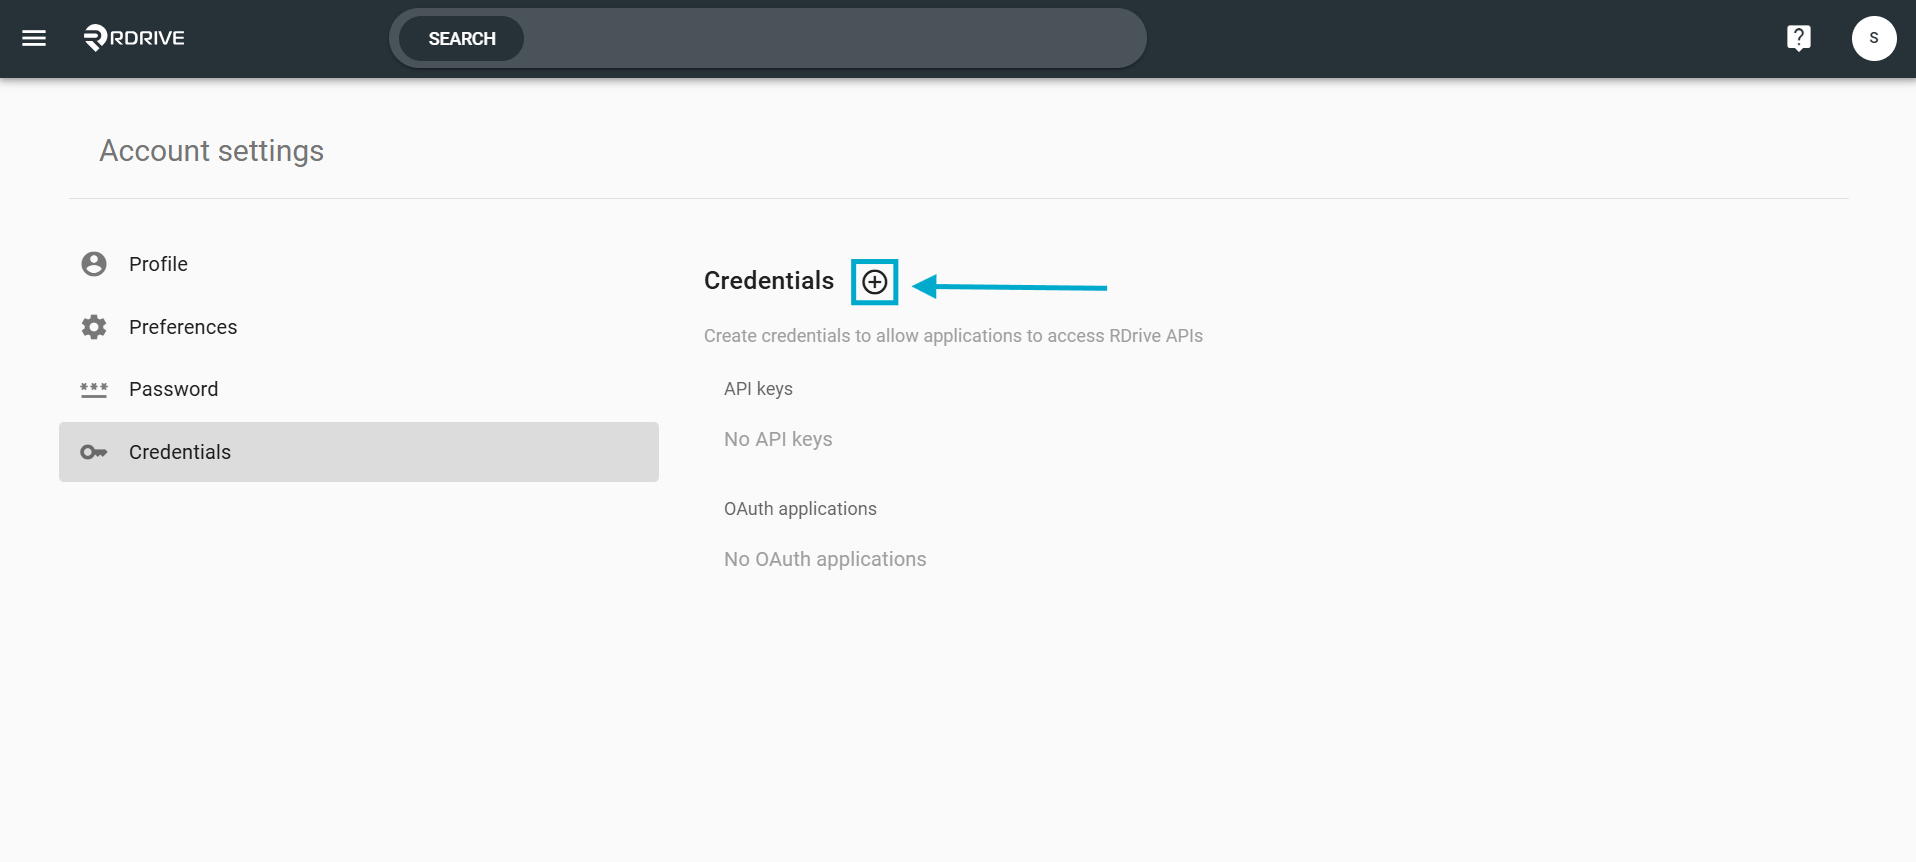Image resolution: width=1916 pixels, height=862 pixels.
Task: Click the 'API keys' label
Action: tap(758, 389)
